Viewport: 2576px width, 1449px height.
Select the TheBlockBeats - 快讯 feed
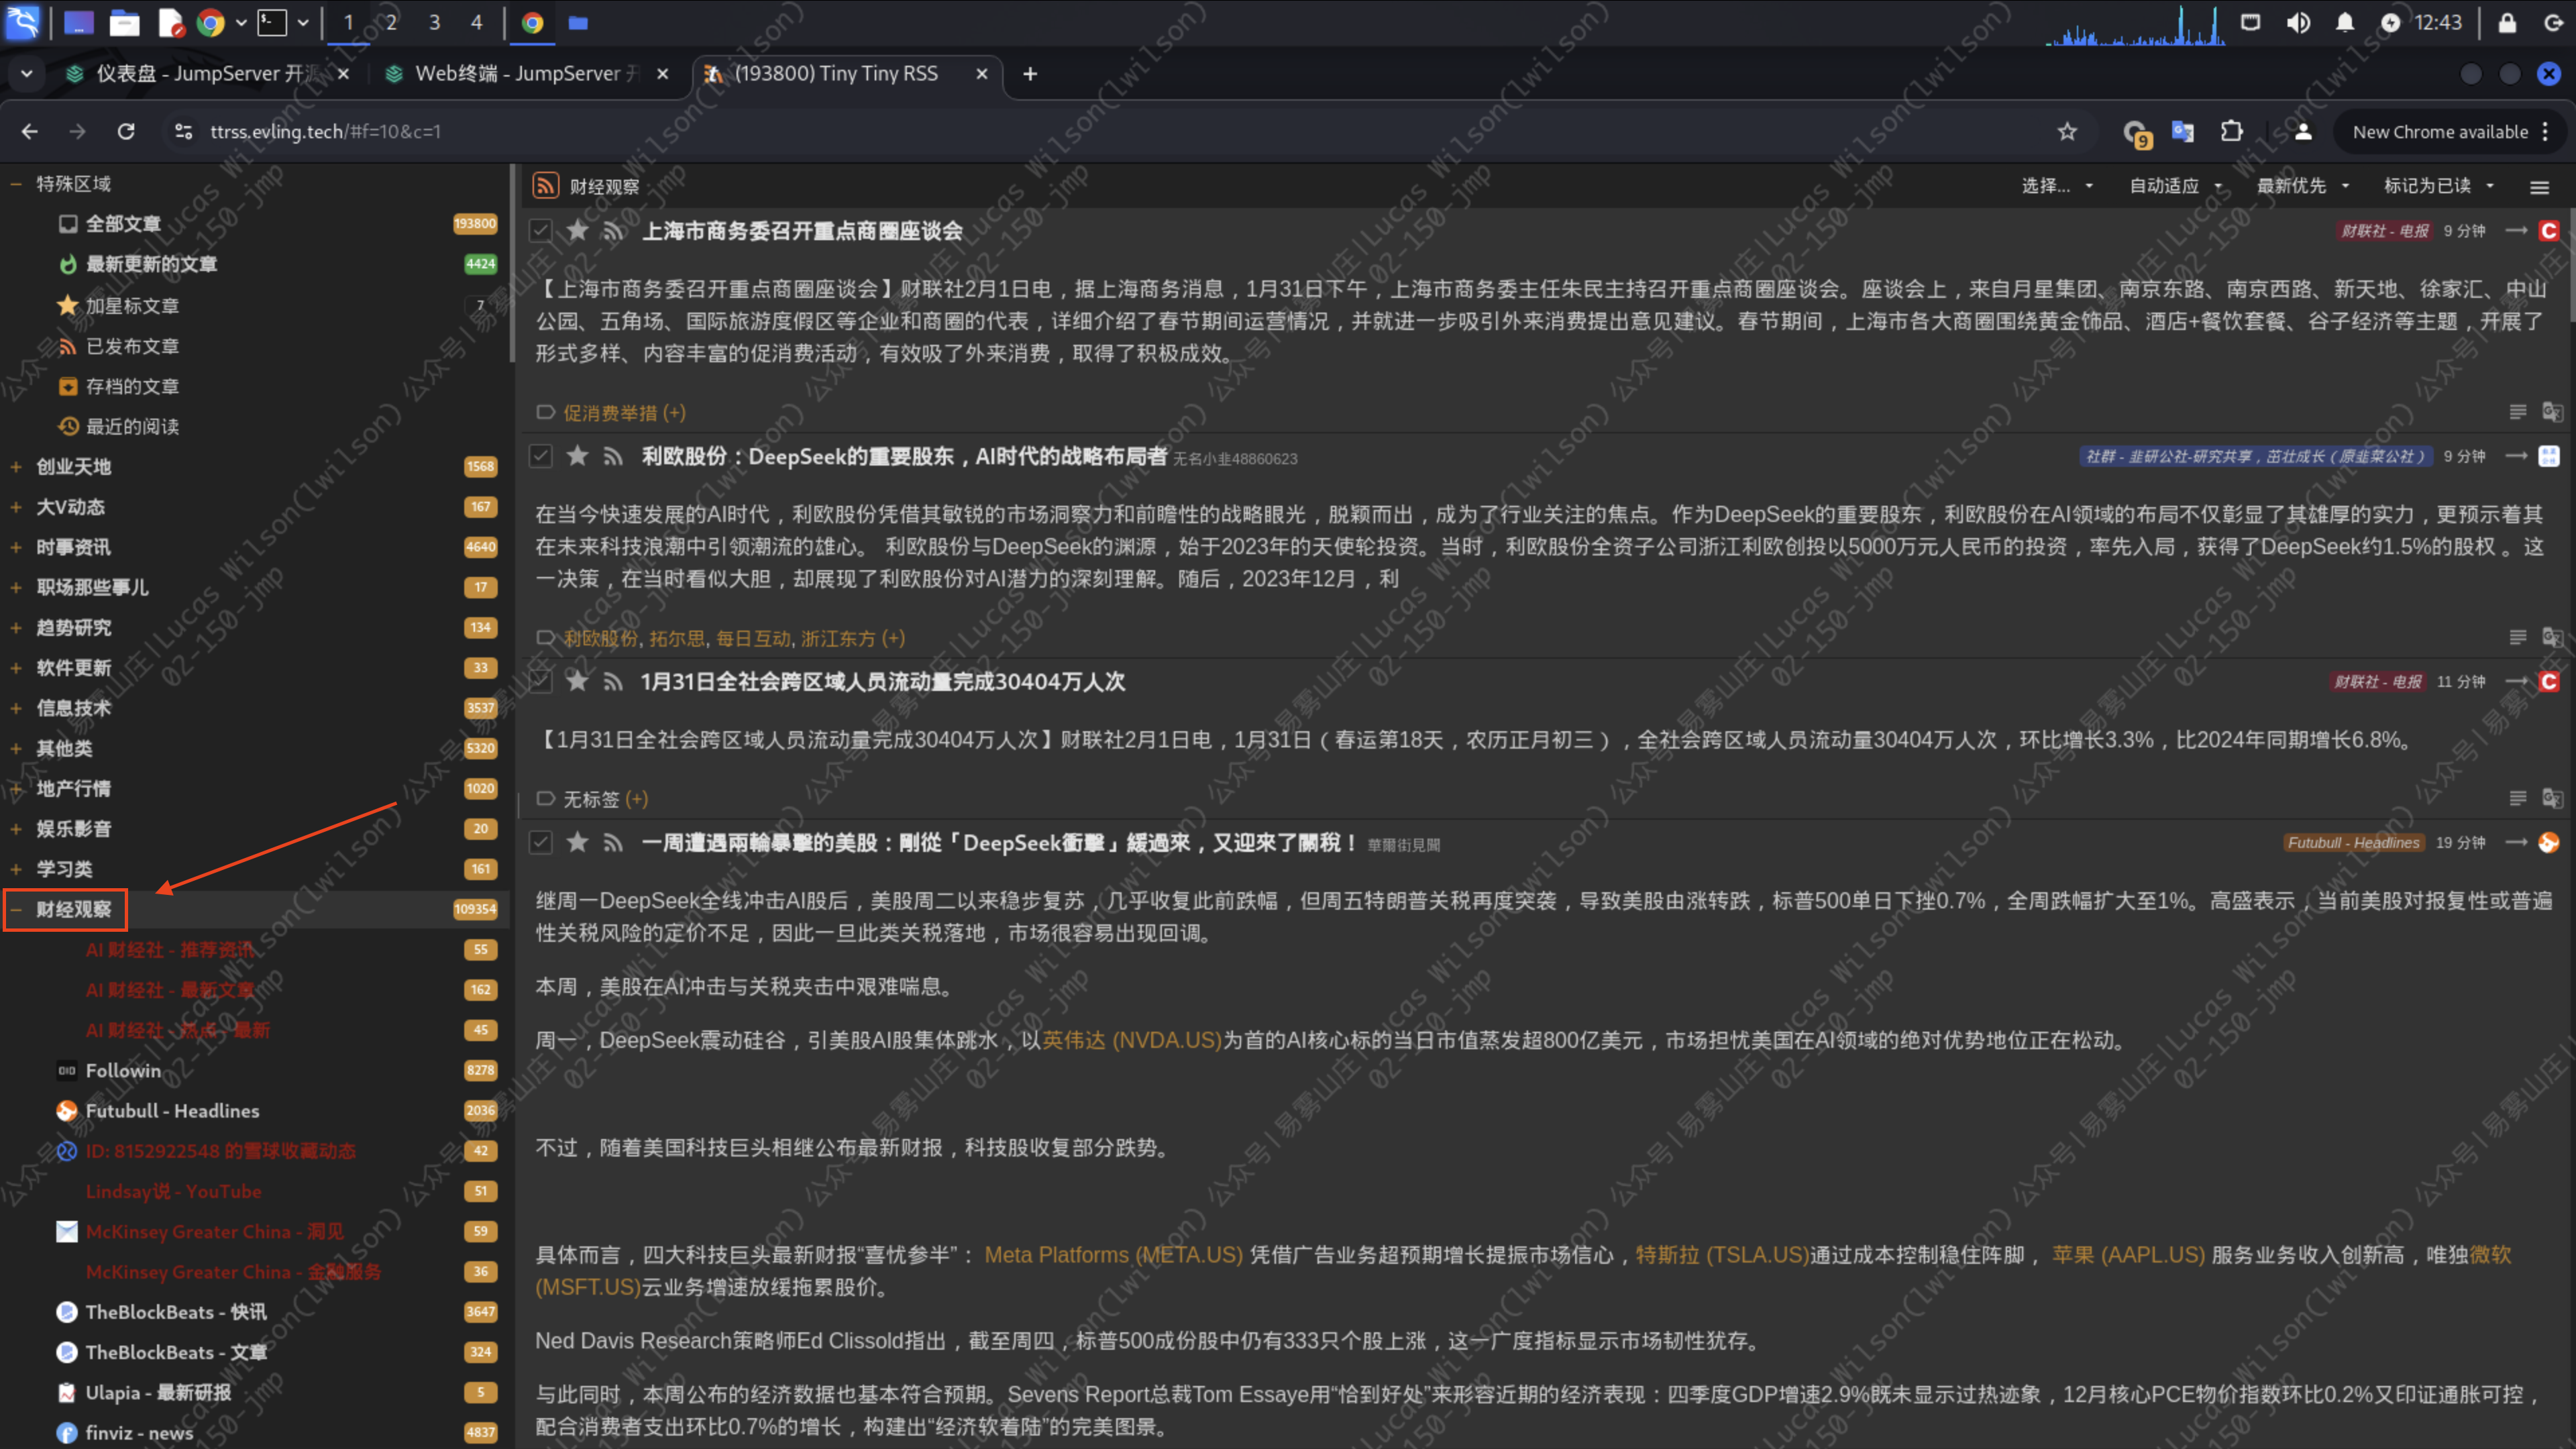click(176, 1312)
